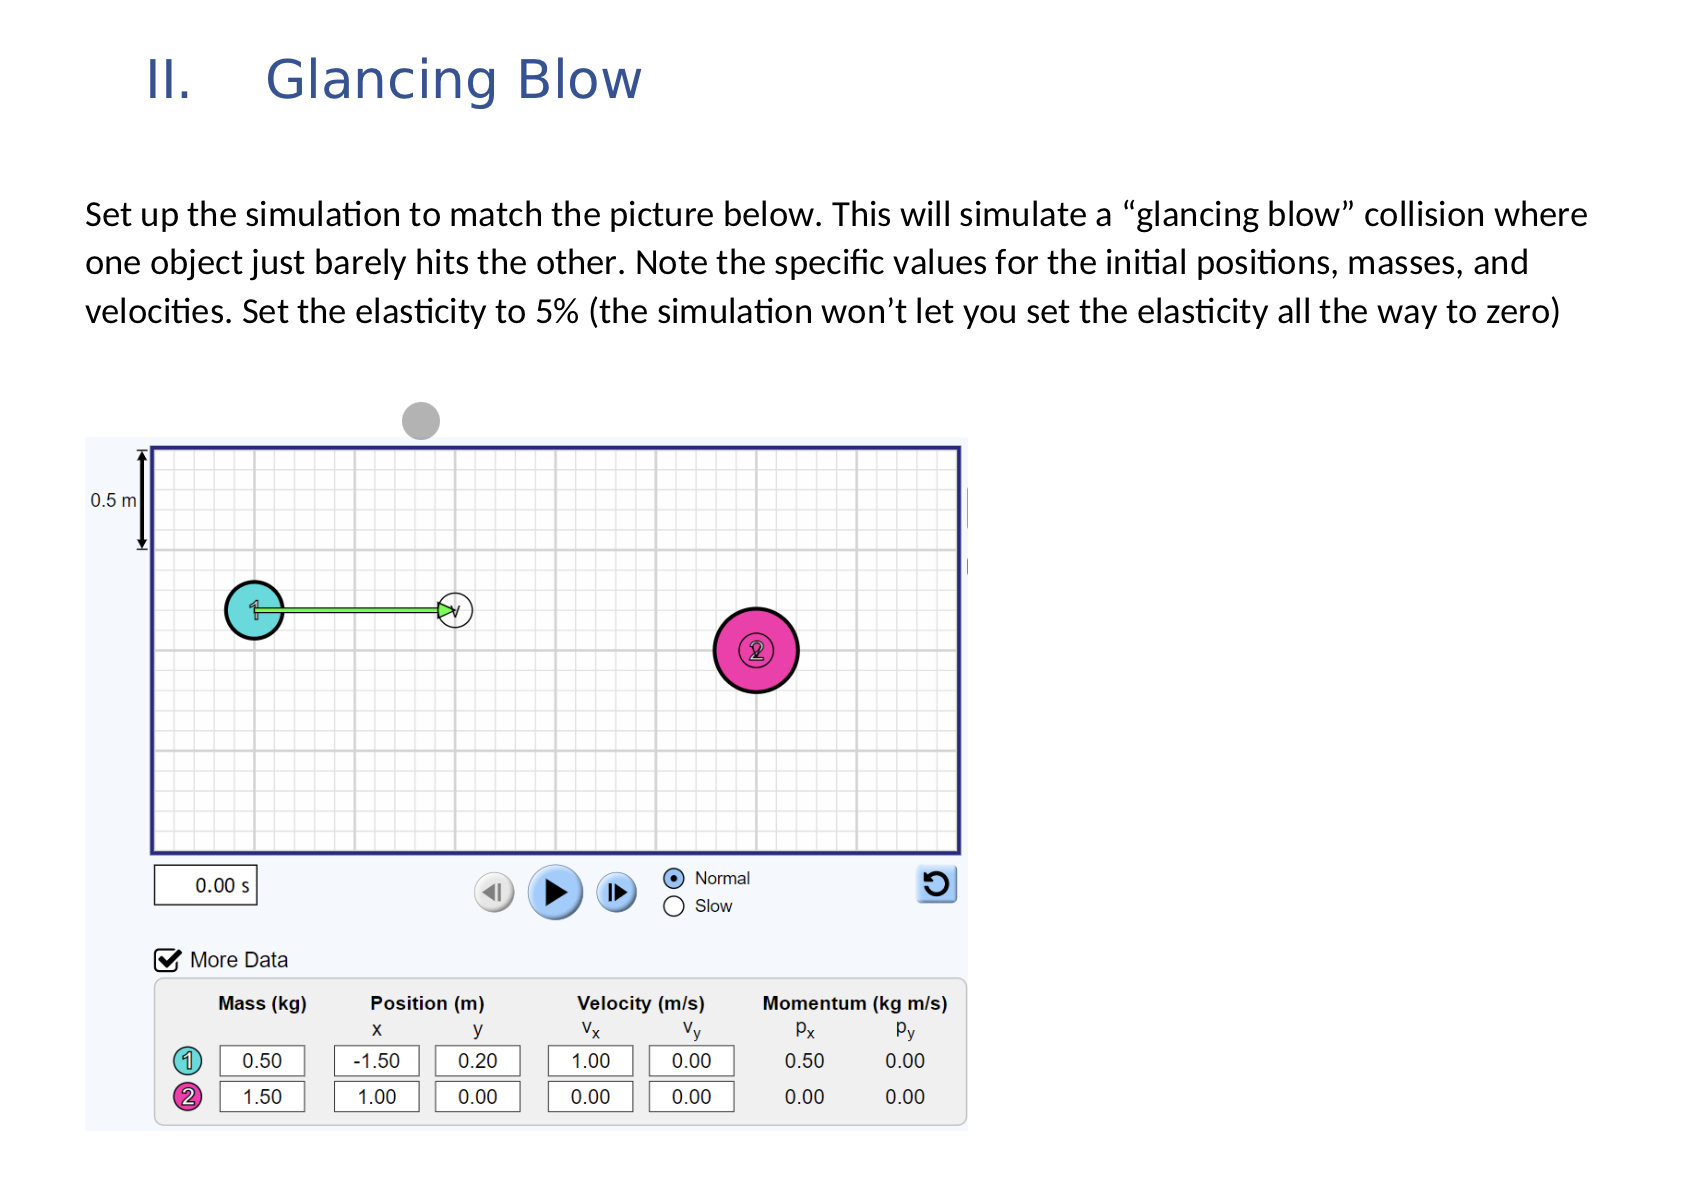Viewport: 1684px width, 1184px height.
Task: Click the mass field for ball 2
Action: [262, 1096]
